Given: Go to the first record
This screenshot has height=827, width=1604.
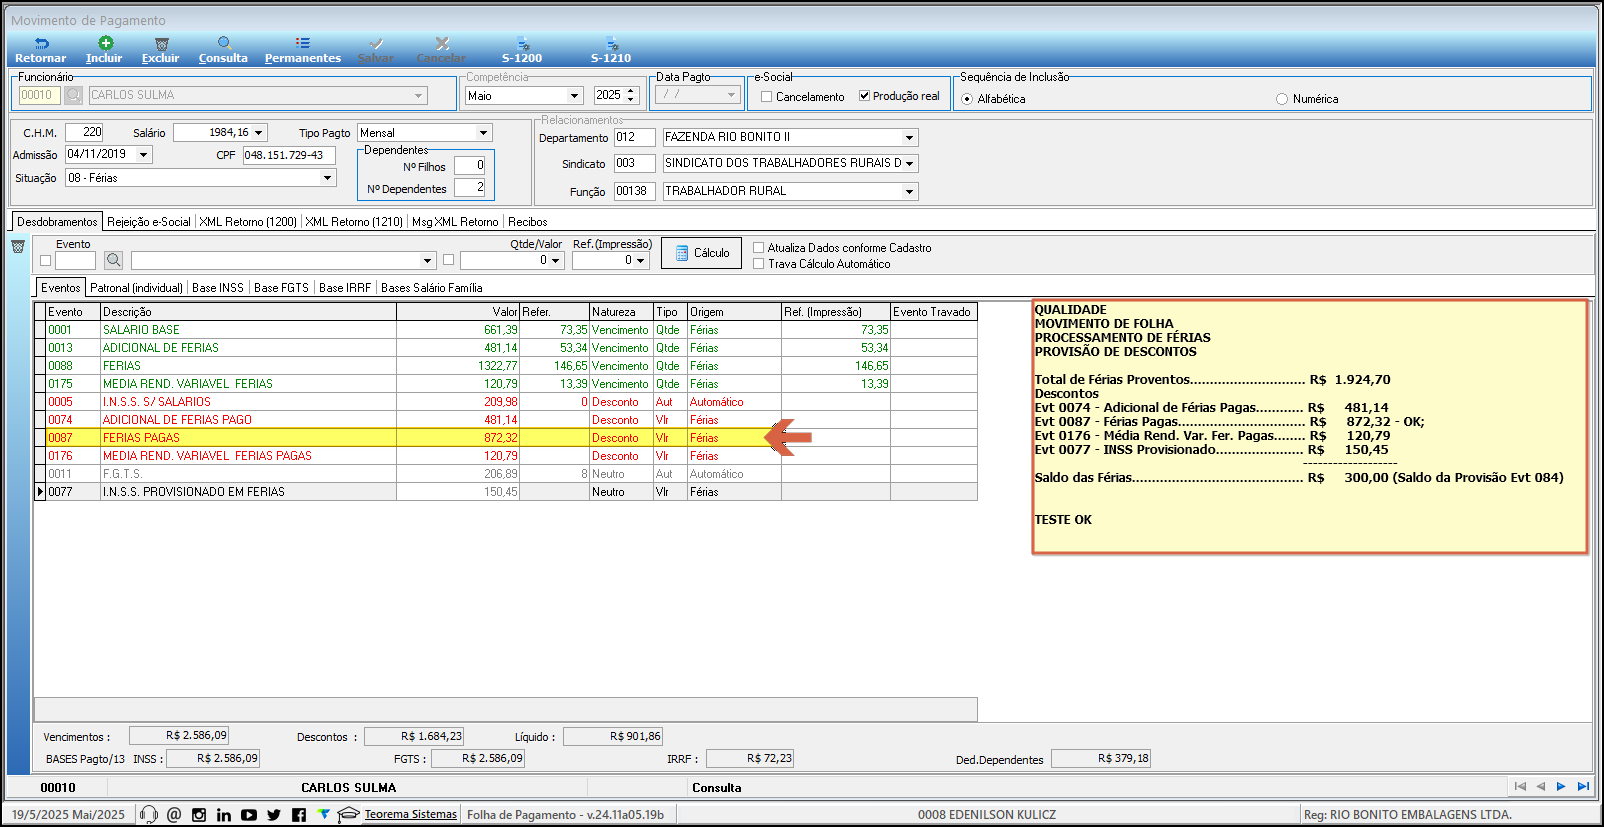Looking at the screenshot, I should (x=1520, y=787).
